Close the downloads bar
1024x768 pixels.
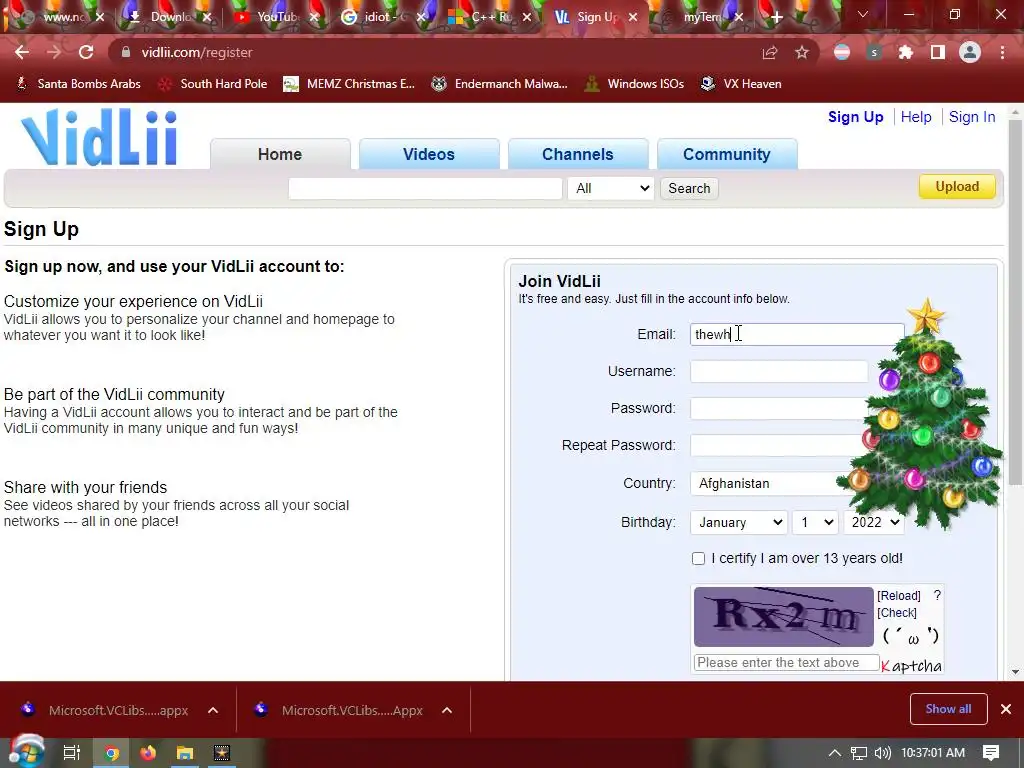(x=1006, y=709)
